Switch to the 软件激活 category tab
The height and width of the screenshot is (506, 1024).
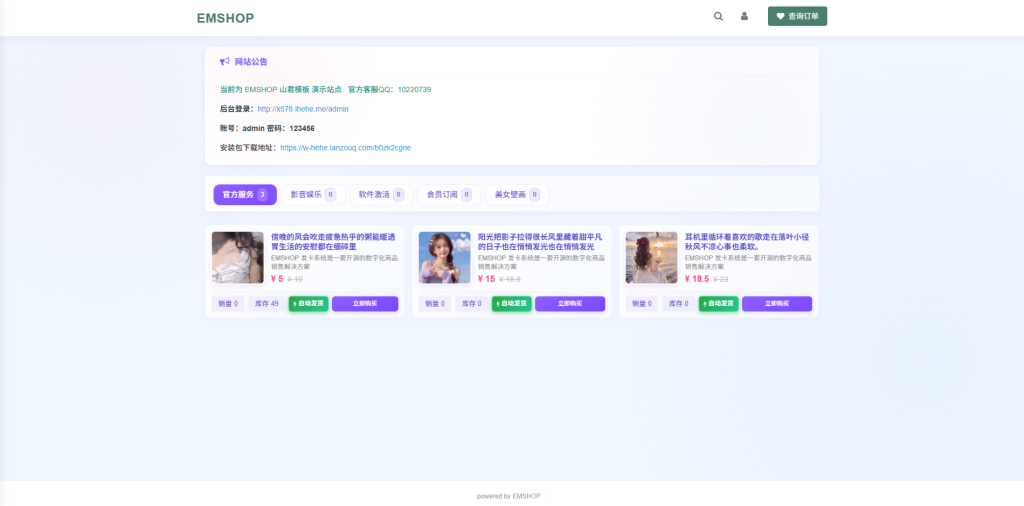click(381, 195)
